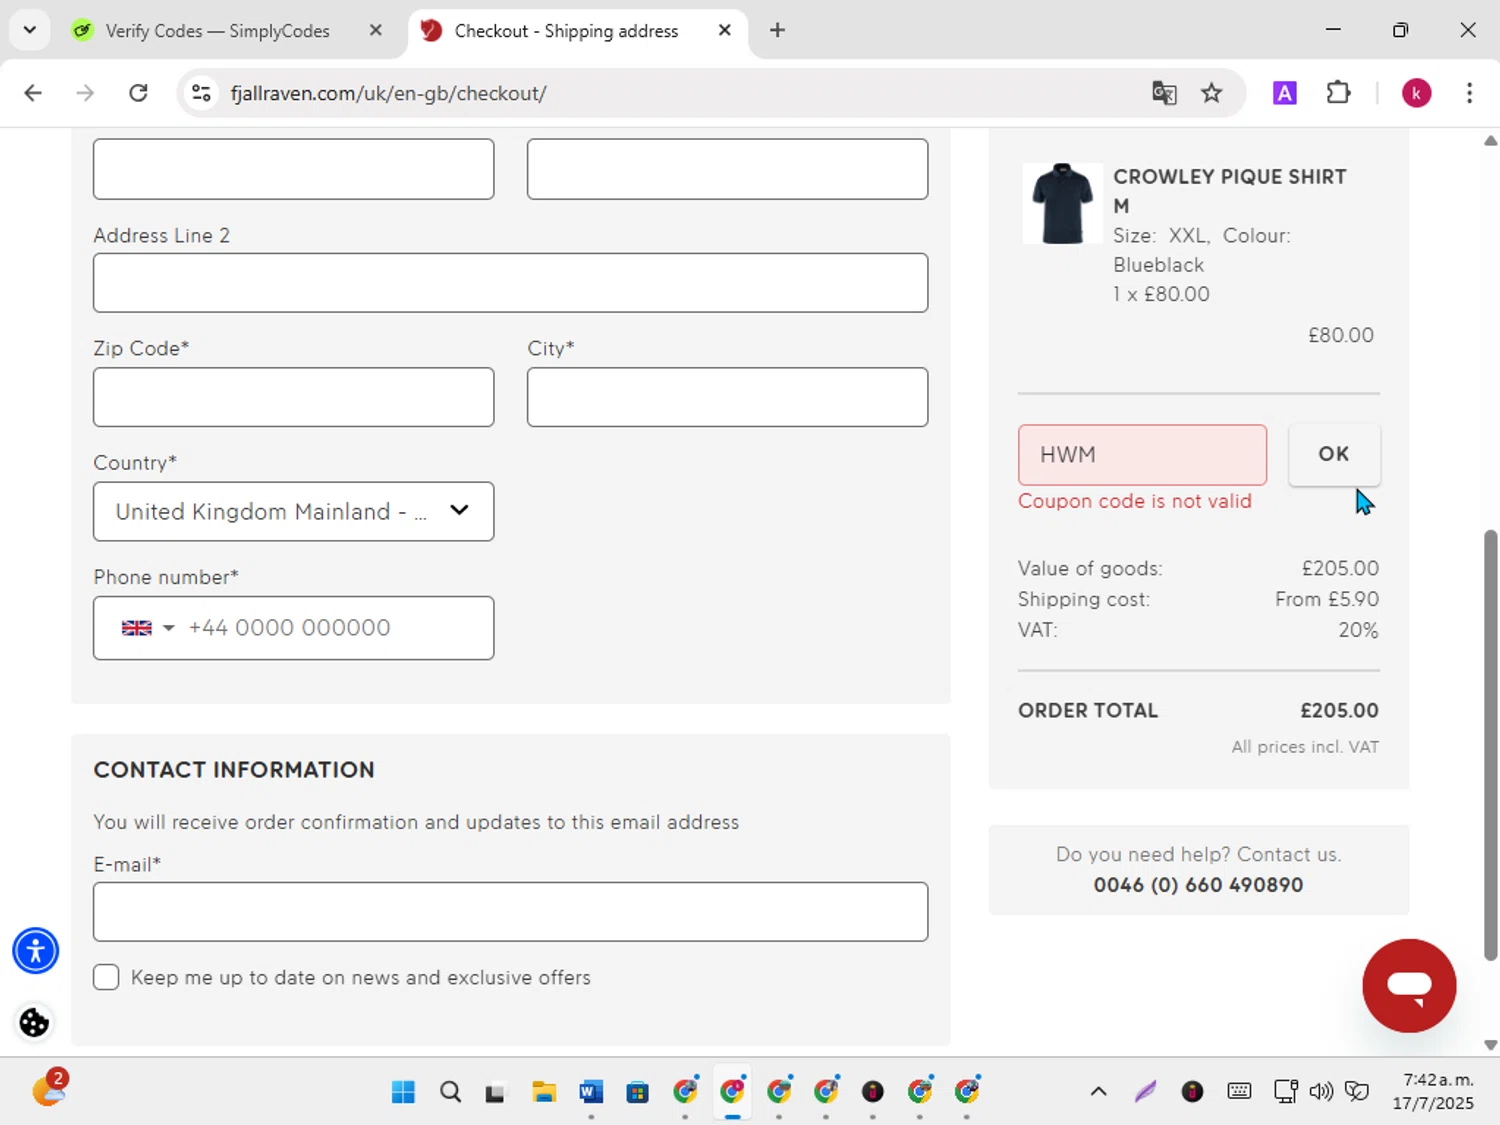Click the HWM coupon code field
The image size is (1500, 1125).
[x=1142, y=455]
